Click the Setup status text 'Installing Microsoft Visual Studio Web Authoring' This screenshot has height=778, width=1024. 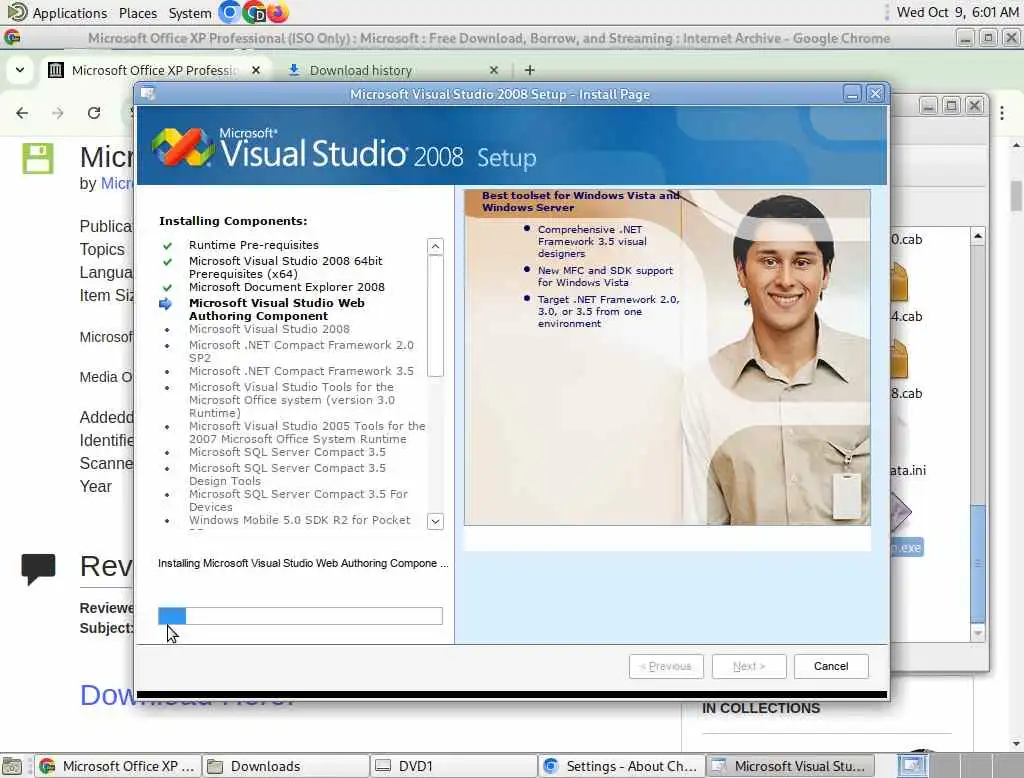click(303, 563)
